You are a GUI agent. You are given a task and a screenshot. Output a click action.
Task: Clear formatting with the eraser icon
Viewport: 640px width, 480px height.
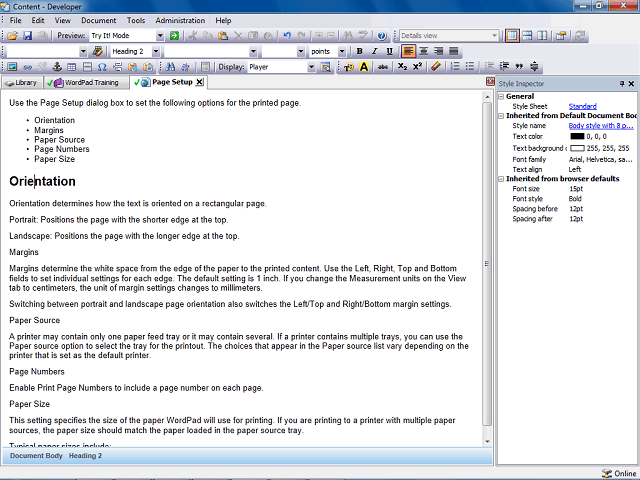436,67
